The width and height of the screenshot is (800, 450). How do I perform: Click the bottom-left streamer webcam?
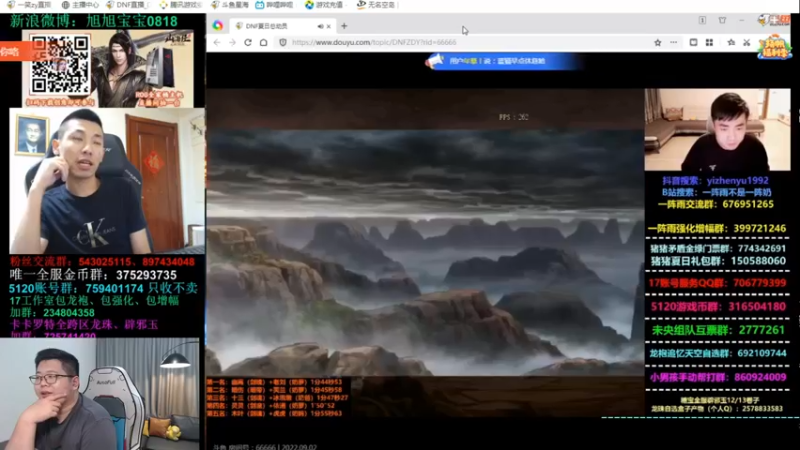99,393
